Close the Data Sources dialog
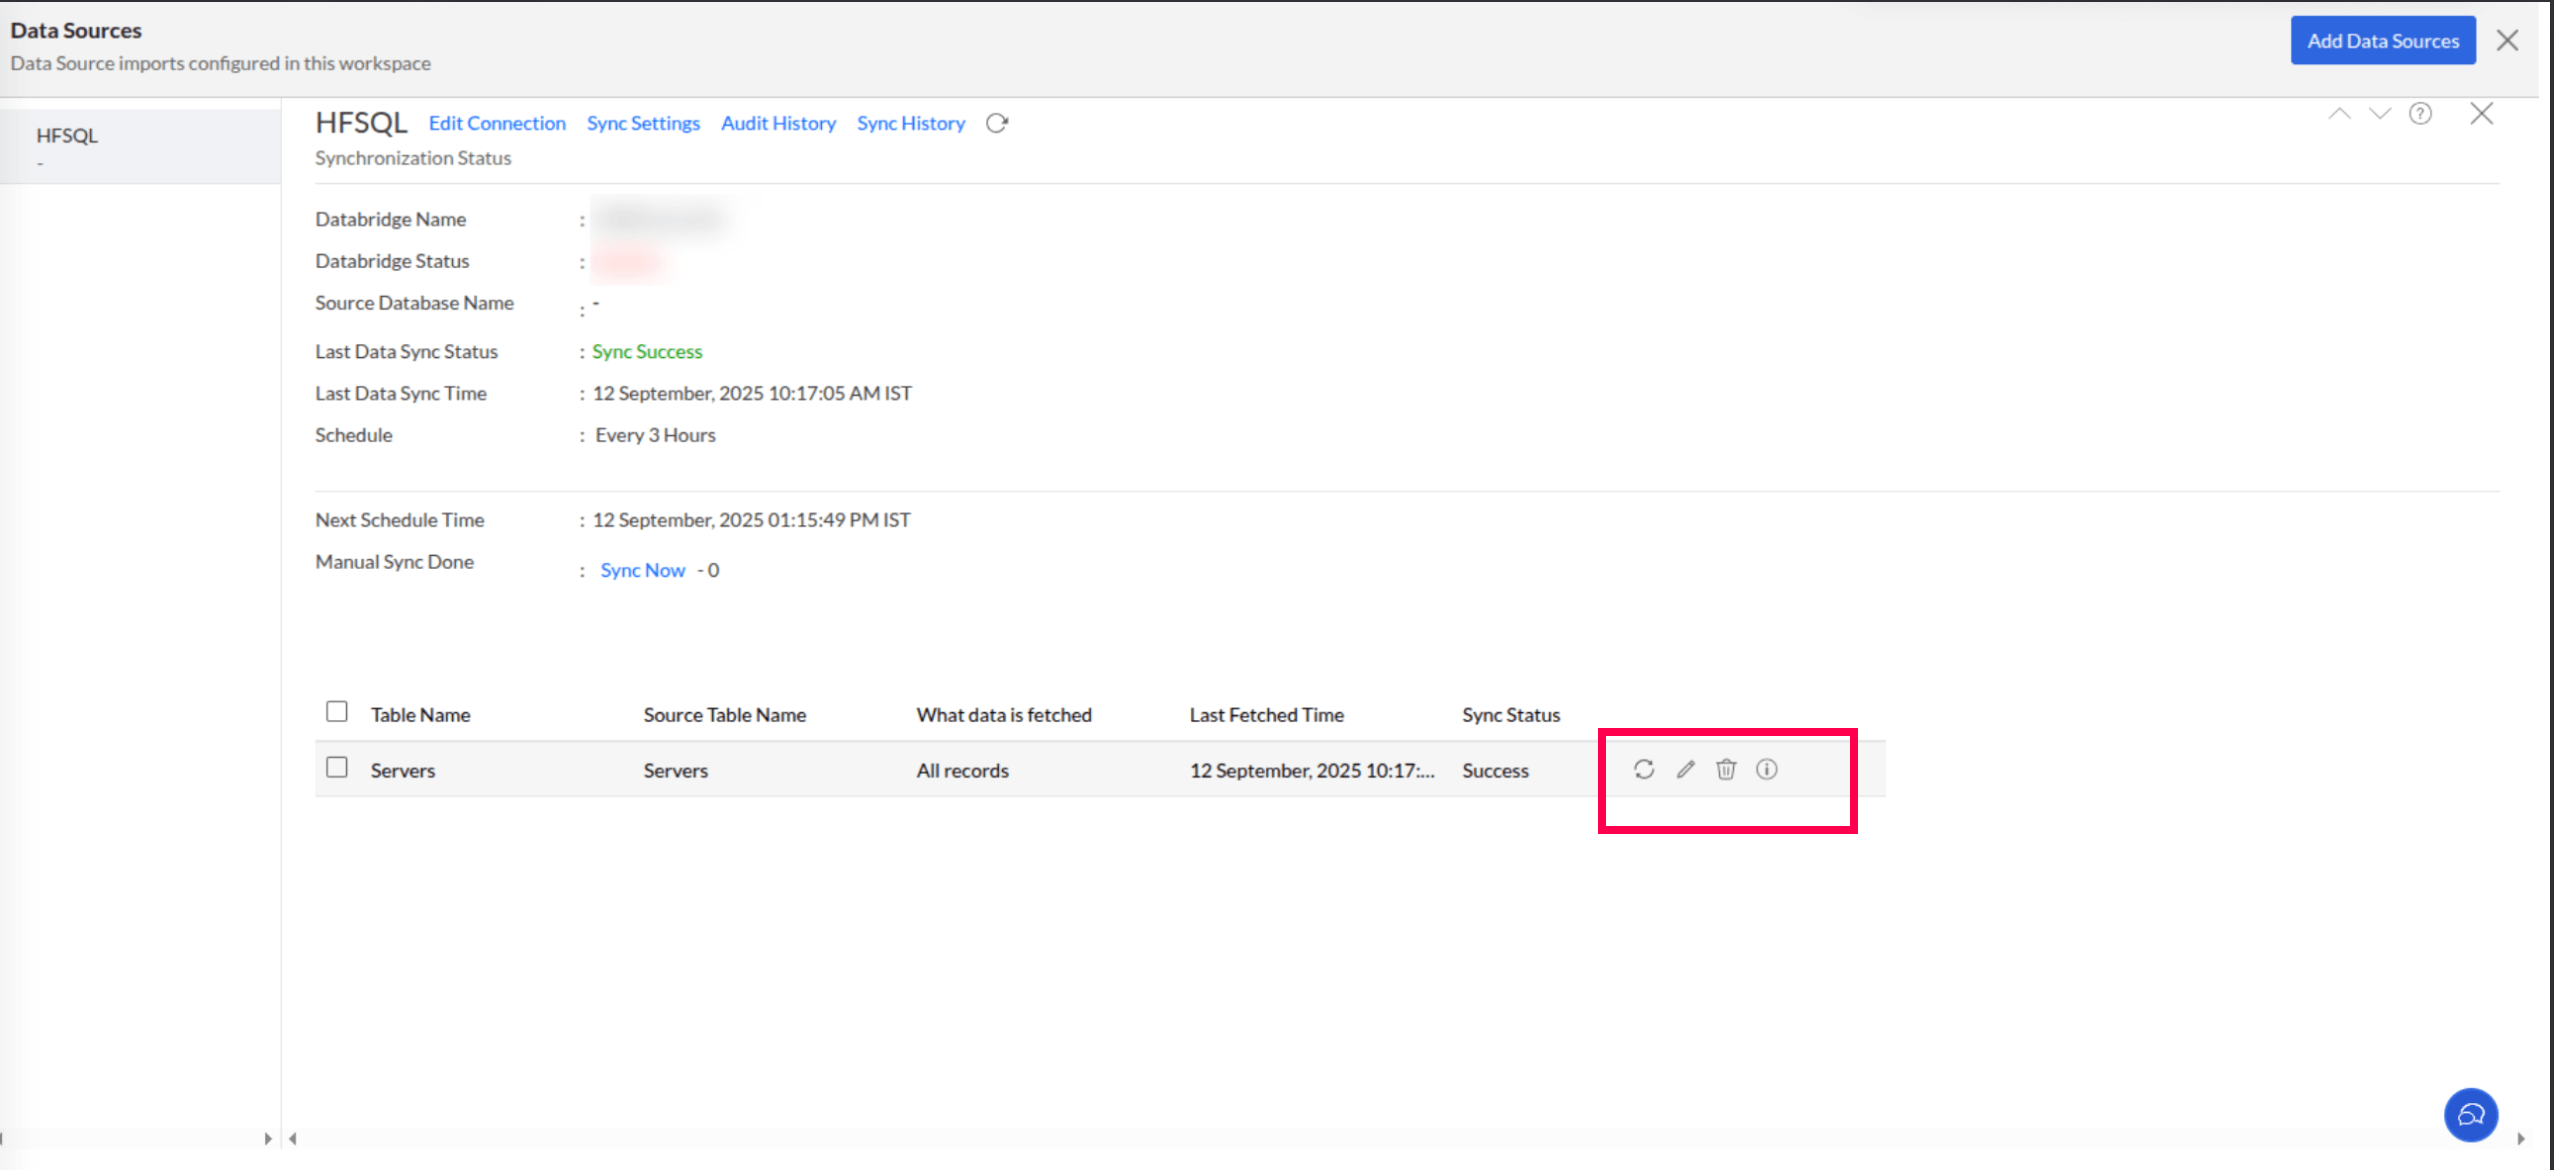The height and width of the screenshot is (1170, 2554). click(2507, 40)
